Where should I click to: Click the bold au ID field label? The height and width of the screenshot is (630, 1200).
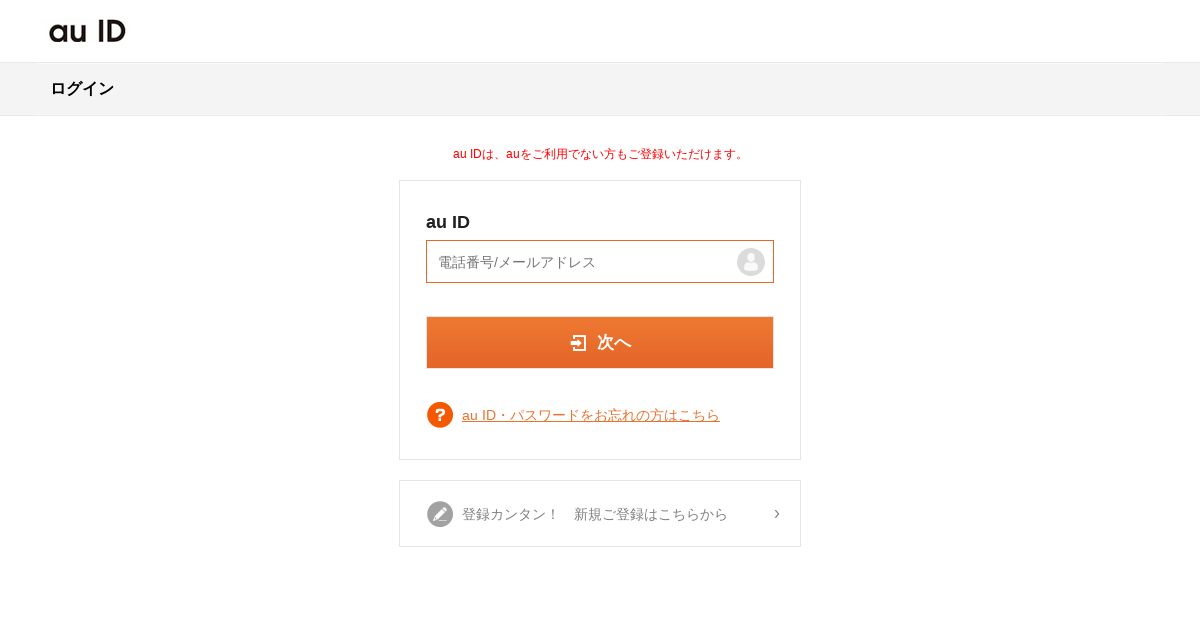(448, 222)
